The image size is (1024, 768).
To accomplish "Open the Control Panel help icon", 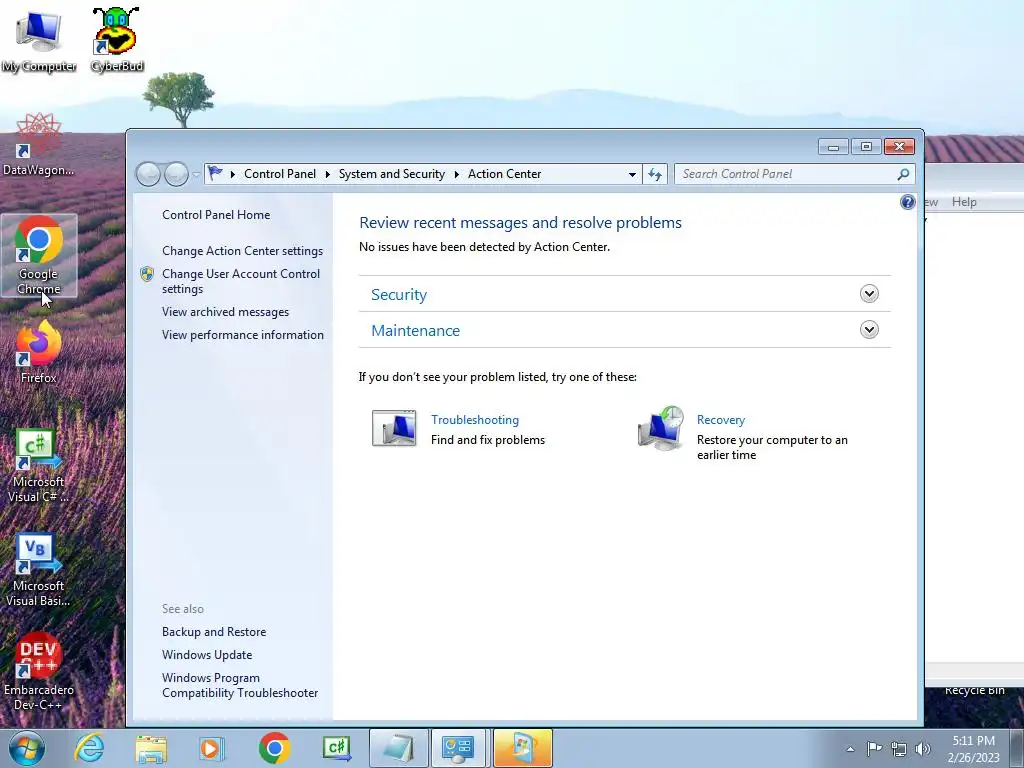I will pyautogui.click(x=908, y=202).
